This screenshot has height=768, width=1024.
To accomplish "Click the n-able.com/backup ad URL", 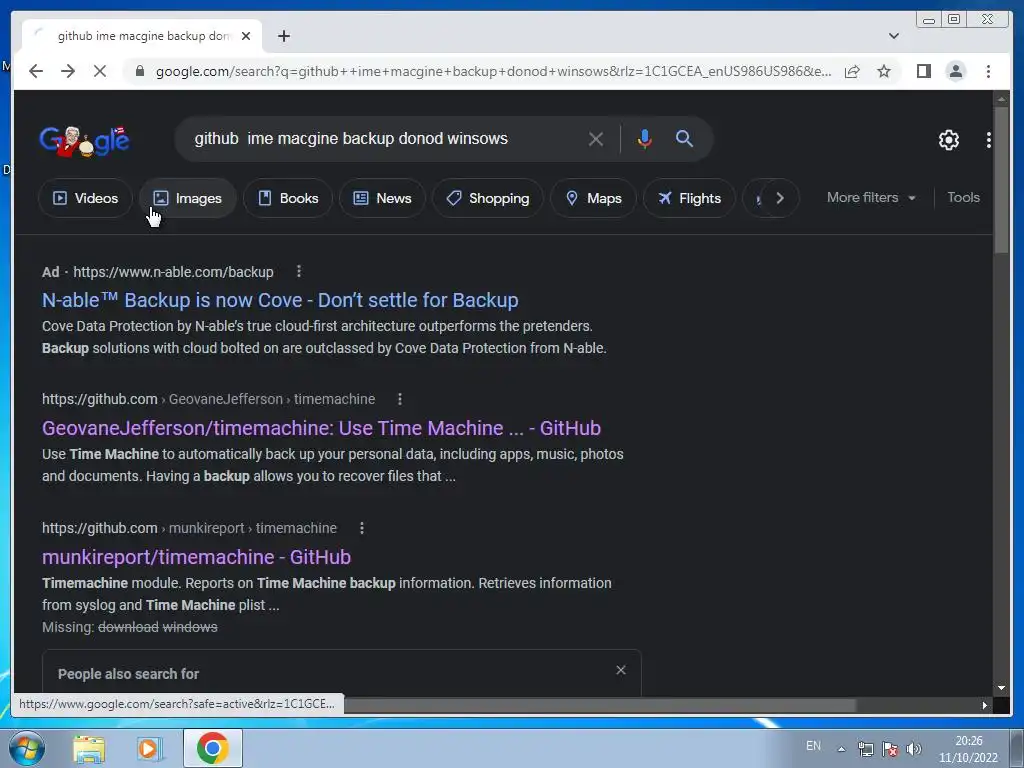I will pos(173,272).
